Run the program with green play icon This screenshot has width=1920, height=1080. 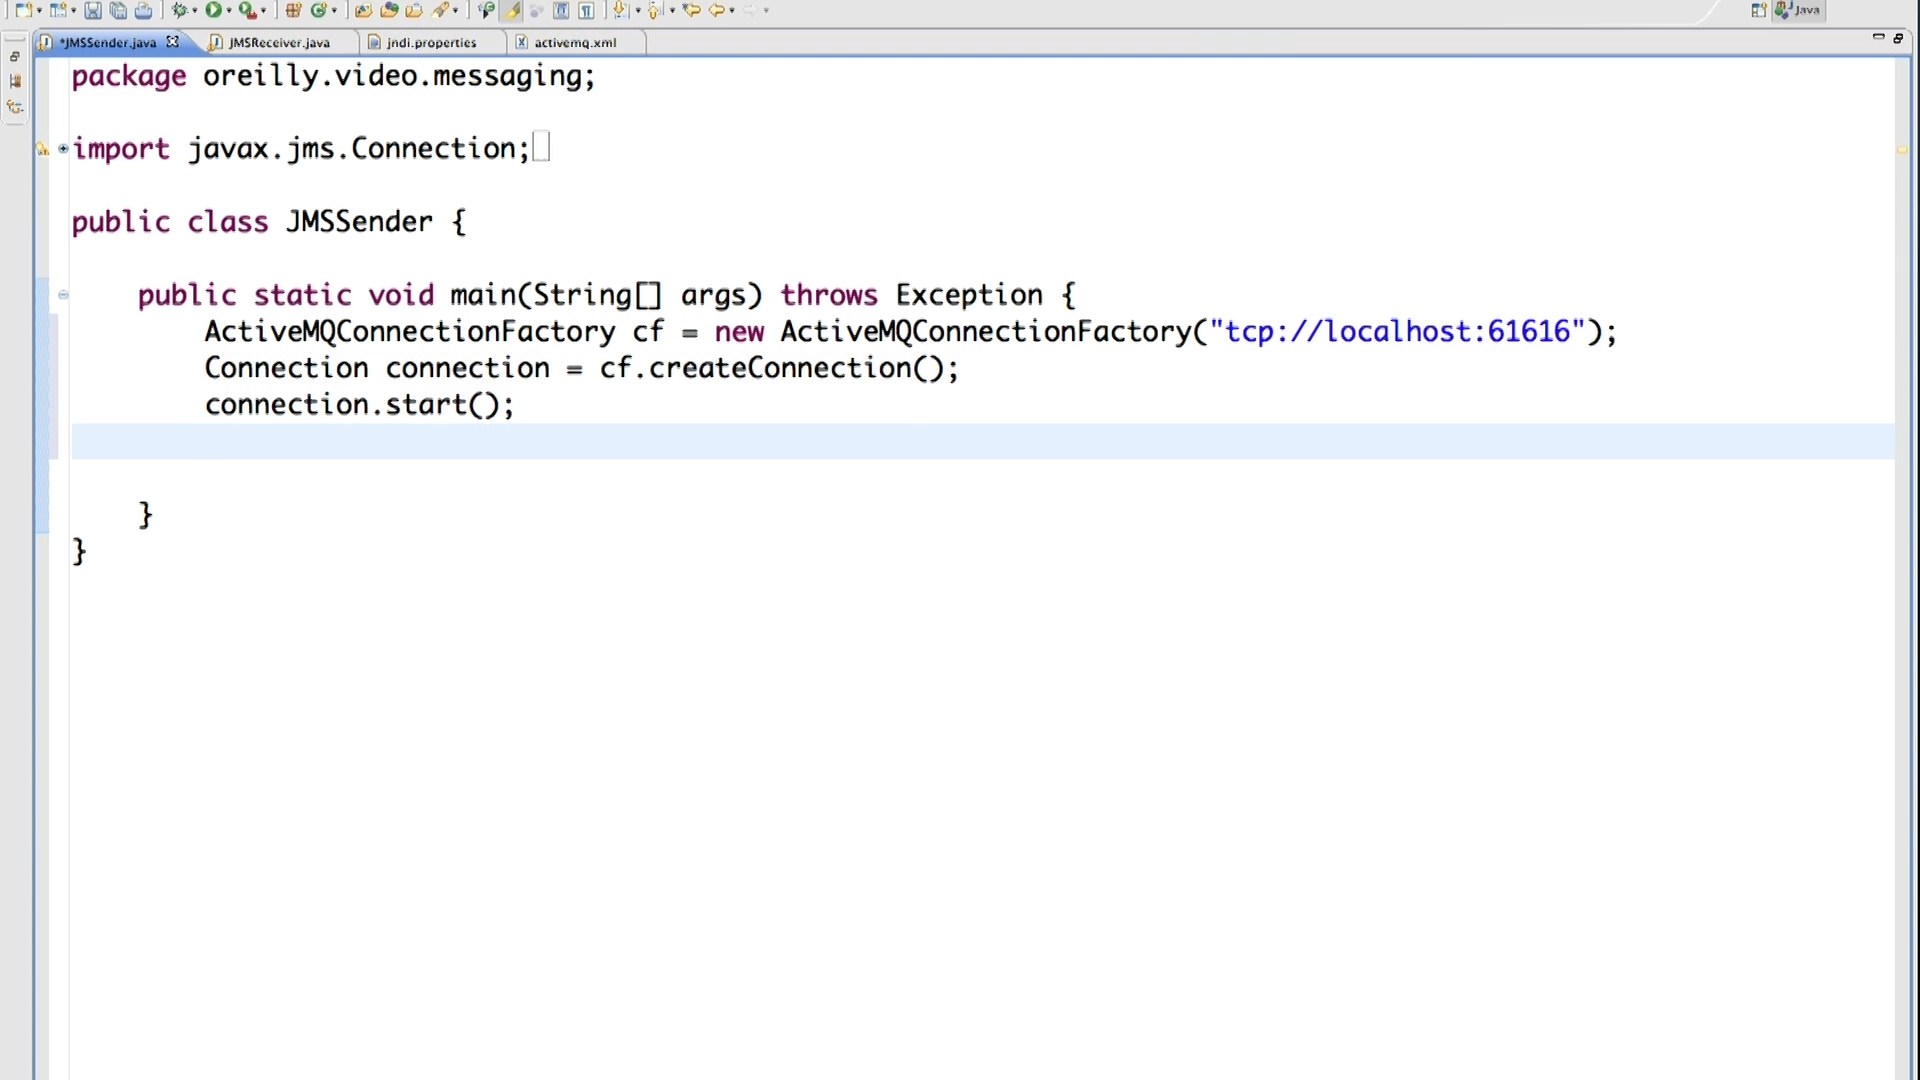coord(213,10)
